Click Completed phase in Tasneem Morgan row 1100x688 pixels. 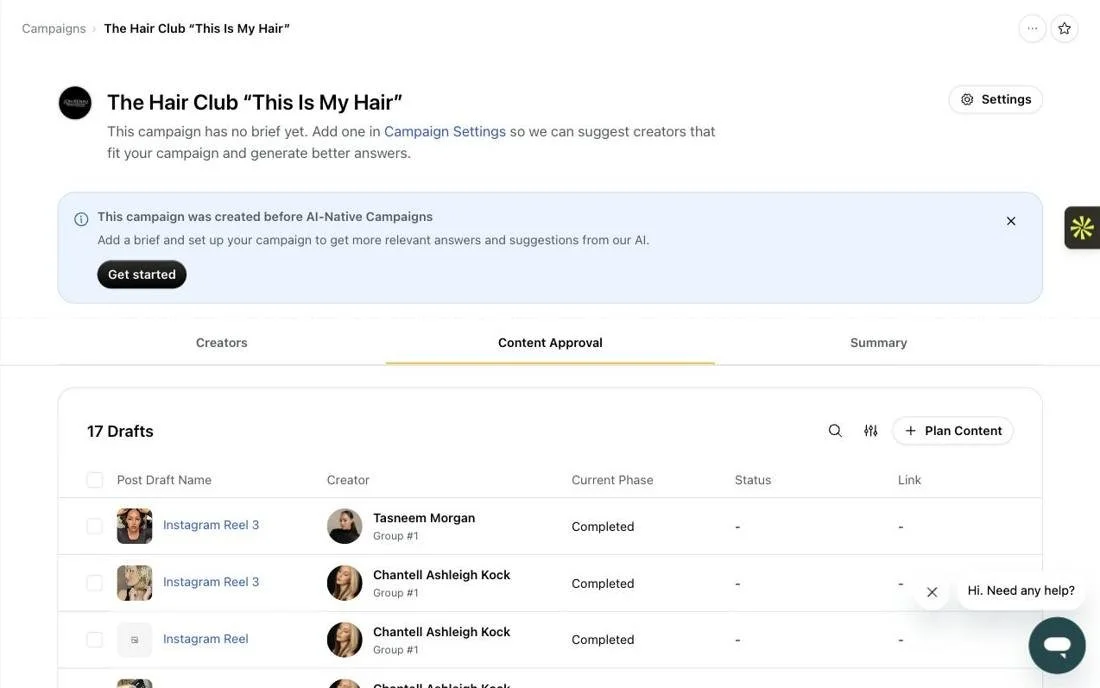coord(603,527)
